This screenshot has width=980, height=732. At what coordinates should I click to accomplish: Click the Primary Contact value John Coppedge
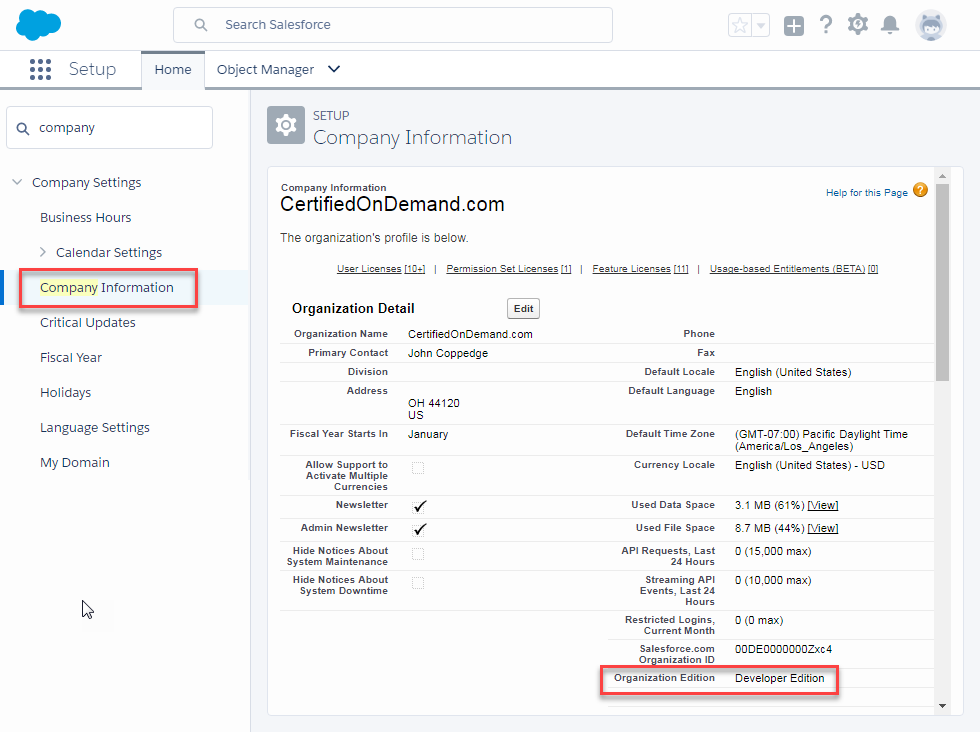click(x=448, y=353)
